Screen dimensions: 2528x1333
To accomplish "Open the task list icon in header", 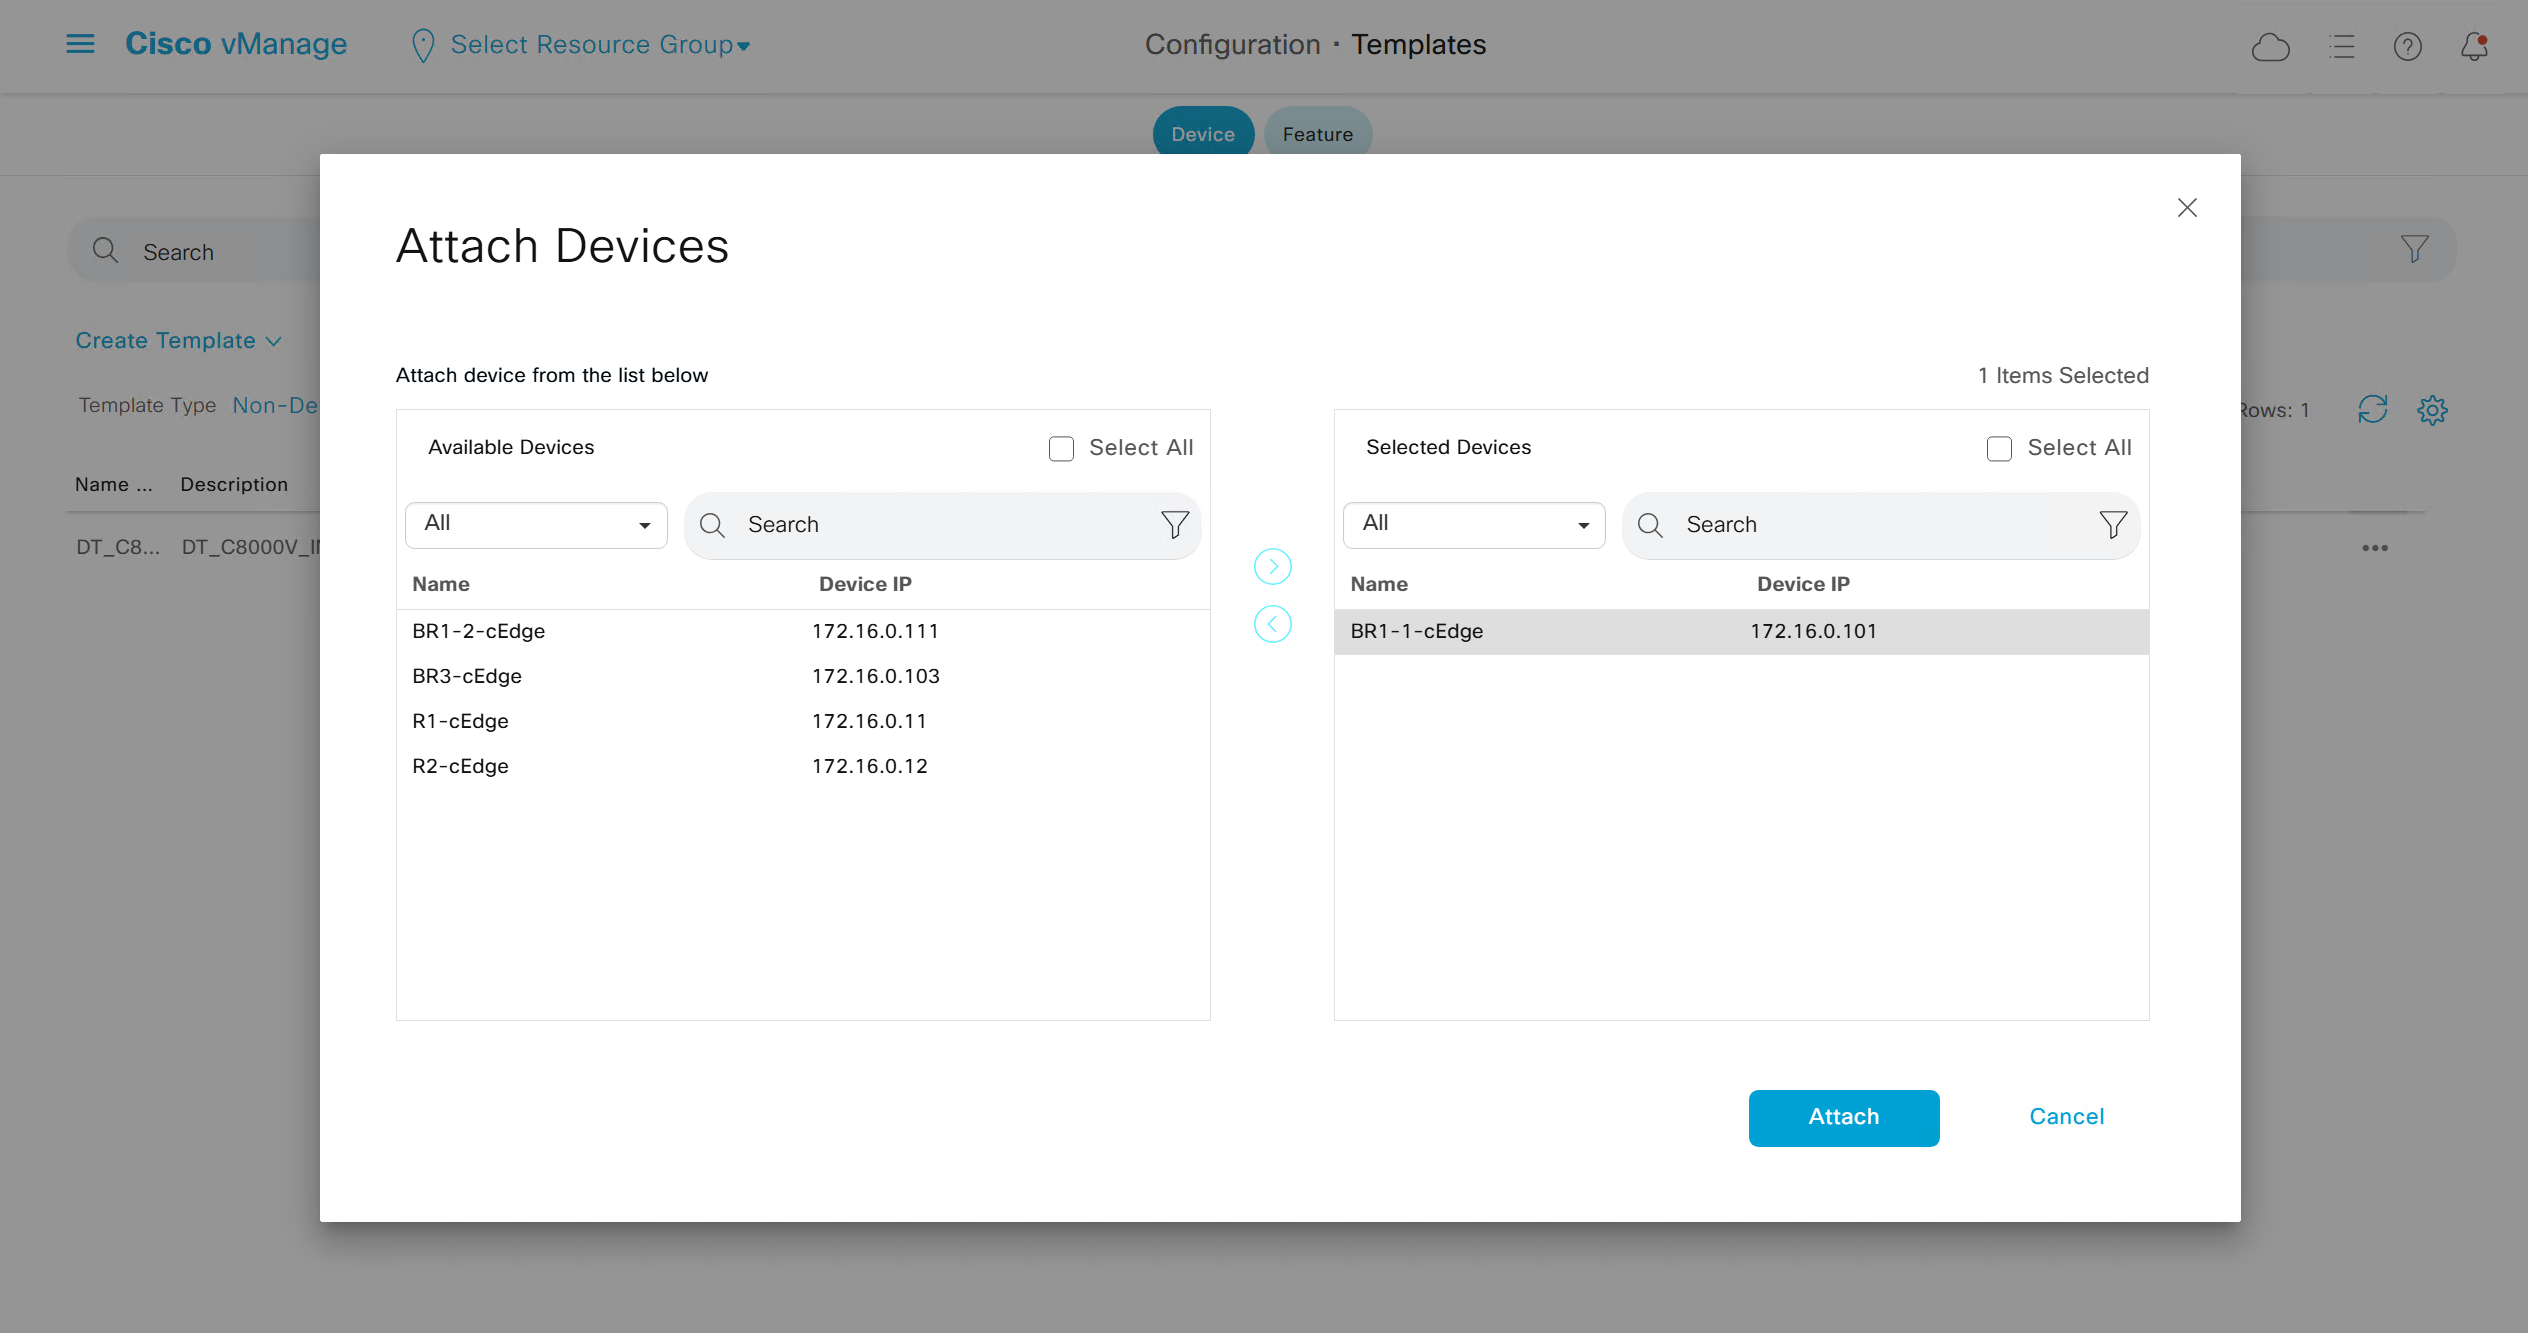I will (2341, 47).
